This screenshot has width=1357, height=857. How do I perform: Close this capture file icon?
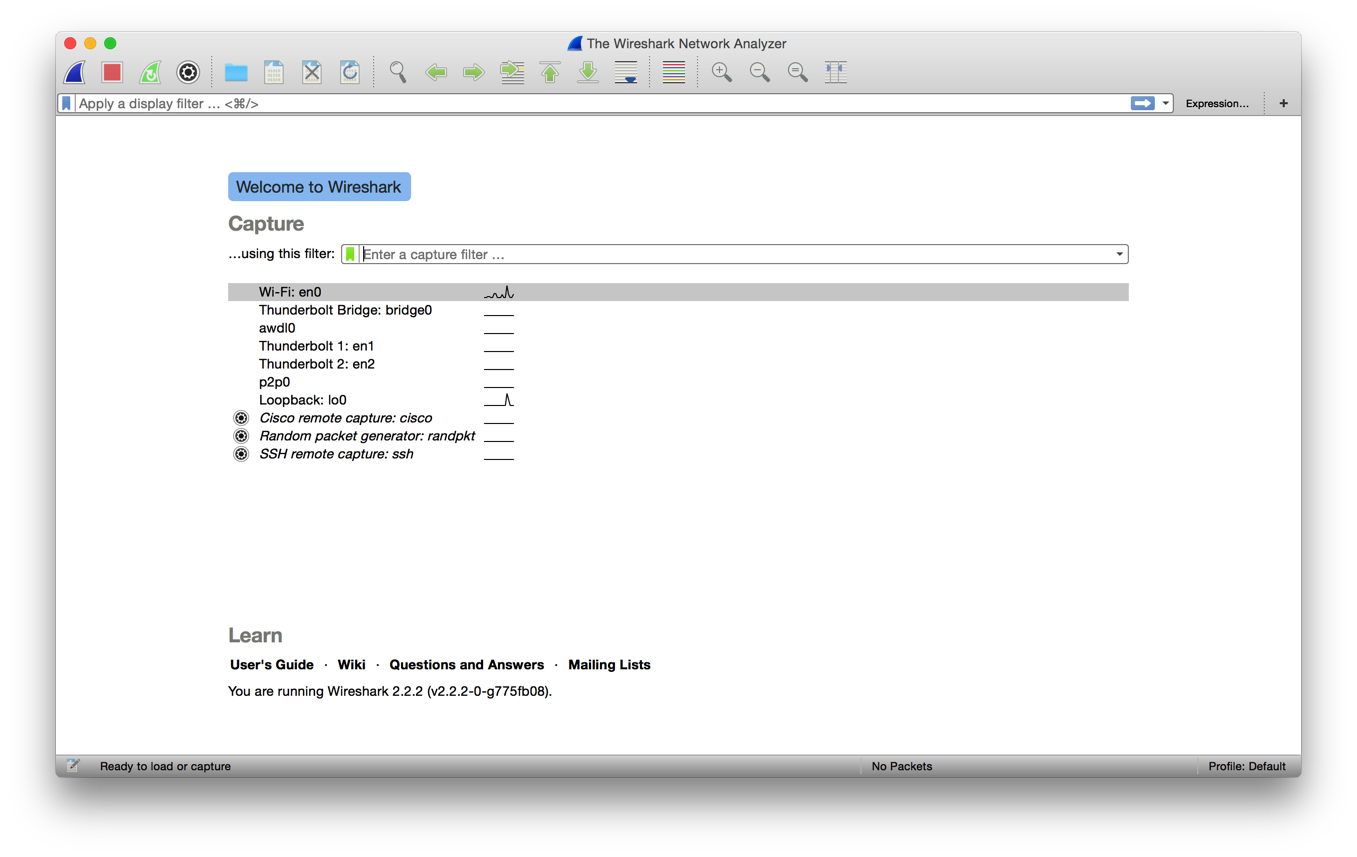click(x=312, y=72)
